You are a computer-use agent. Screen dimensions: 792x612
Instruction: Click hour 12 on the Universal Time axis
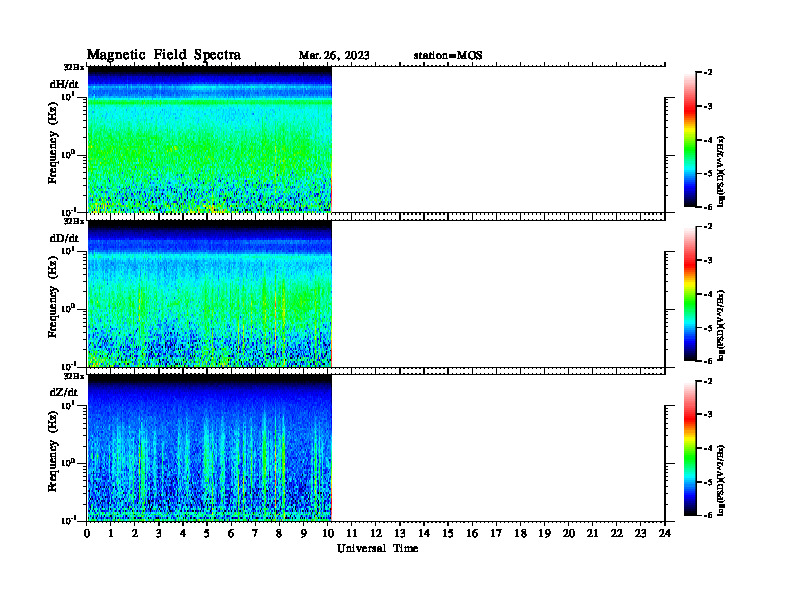pos(376,534)
